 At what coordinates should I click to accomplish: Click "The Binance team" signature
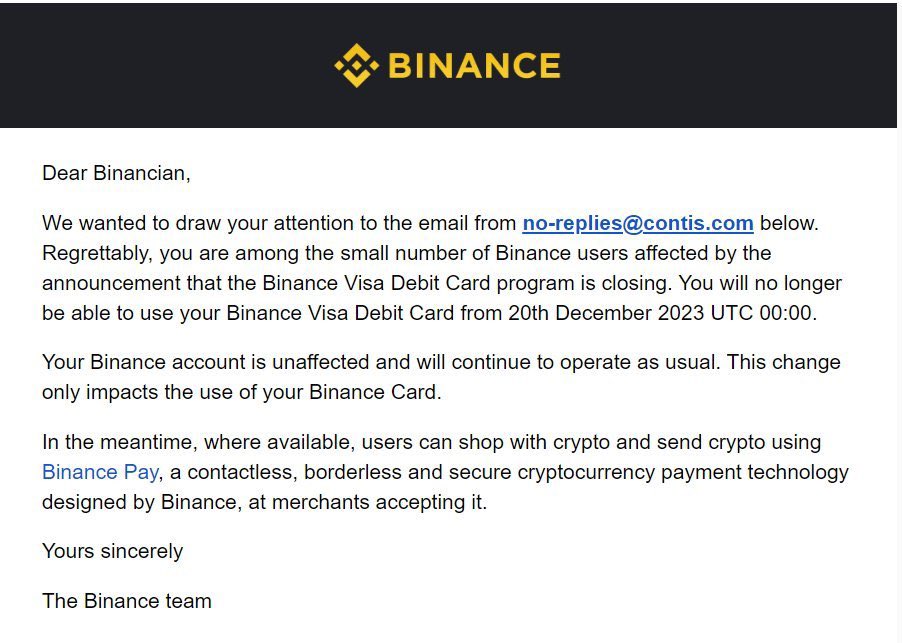pyautogui.click(x=127, y=601)
